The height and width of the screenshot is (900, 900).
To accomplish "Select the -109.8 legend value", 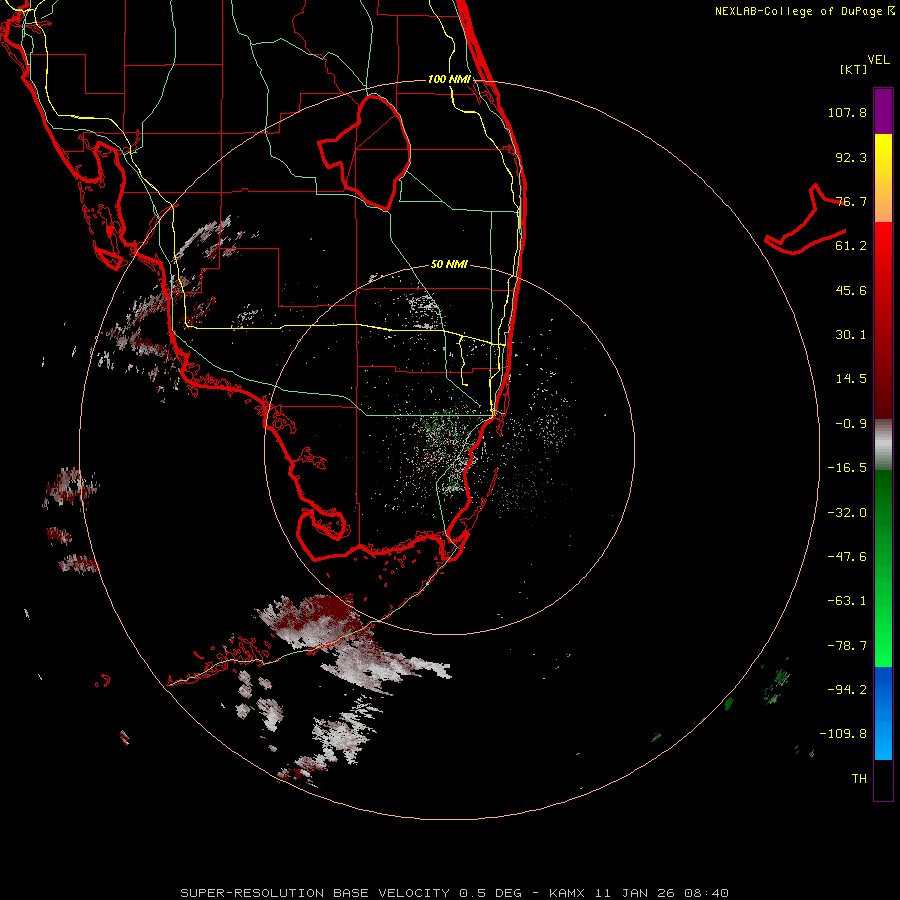I will 843,734.
